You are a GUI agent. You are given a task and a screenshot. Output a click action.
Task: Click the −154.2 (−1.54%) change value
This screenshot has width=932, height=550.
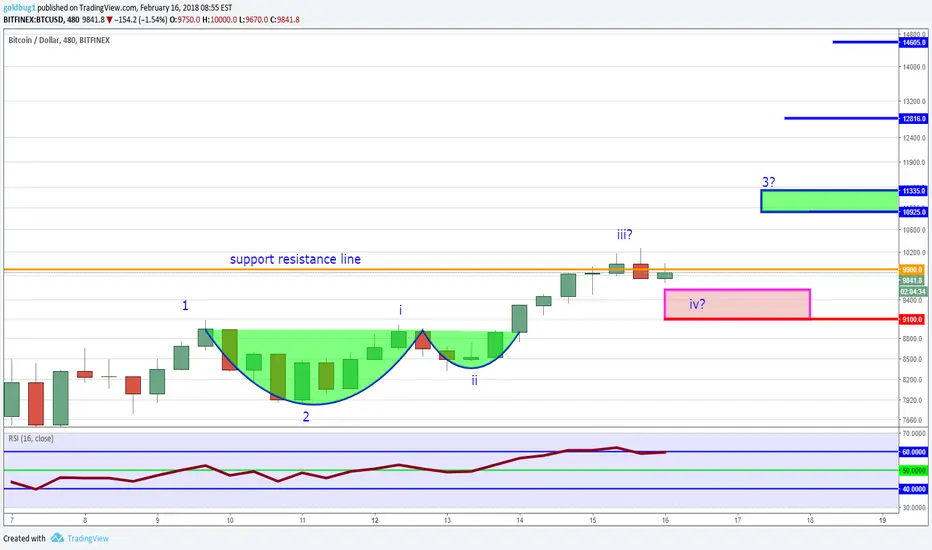[x=141, y=20]
